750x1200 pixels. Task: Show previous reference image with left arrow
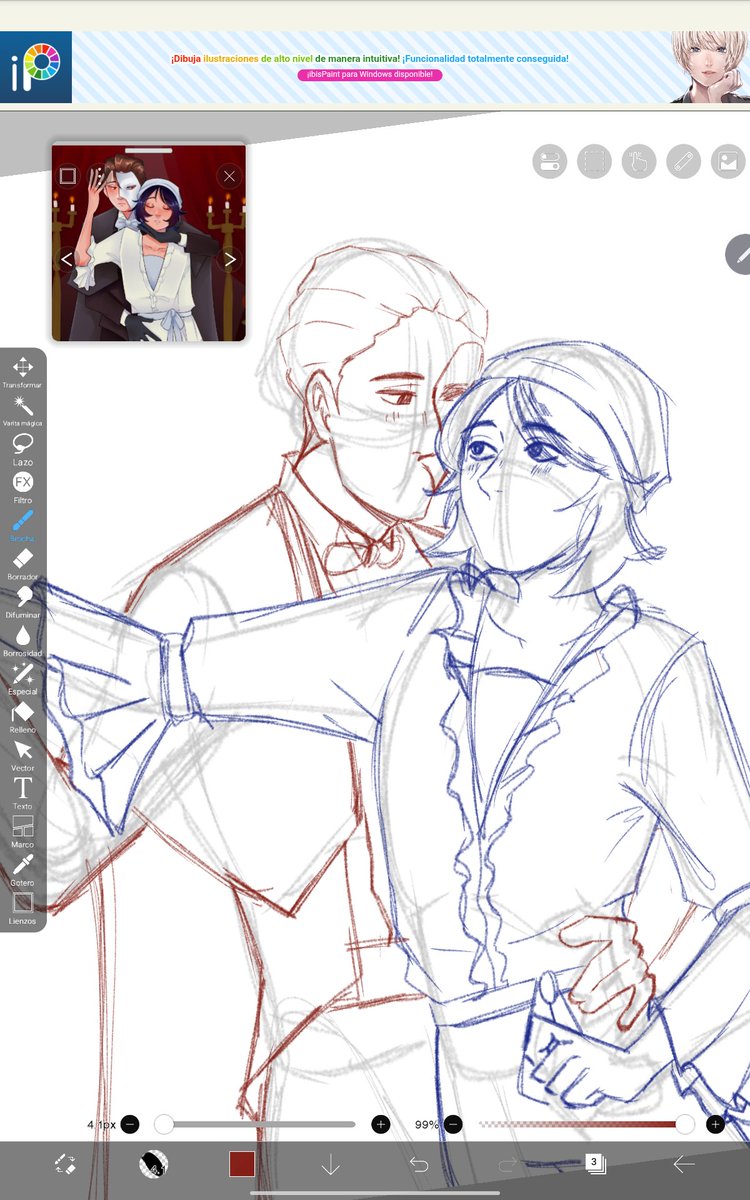[67, 260]
